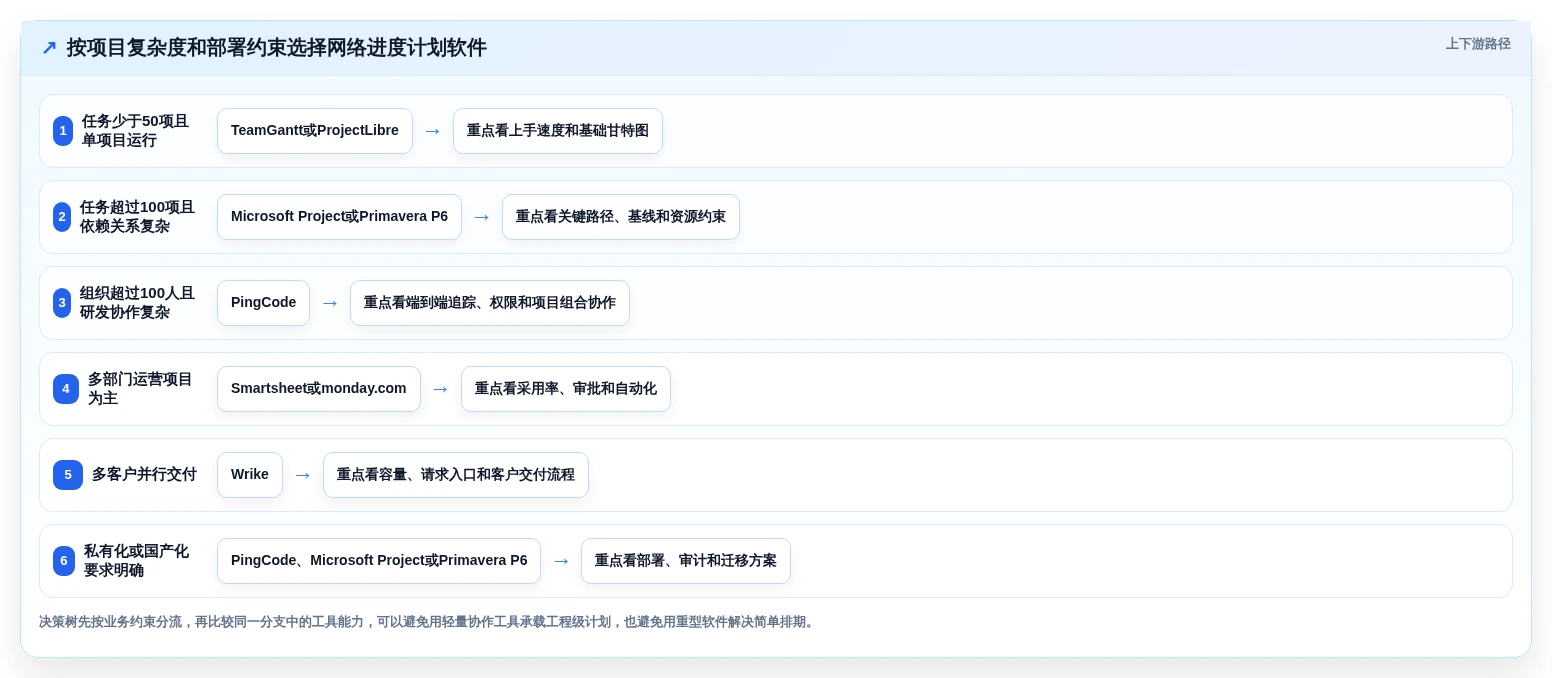Click condition 任务少于50项且单项目运行
This screenshot has width=1552, height=678.
pyautogui.click(x=135, y=131)
